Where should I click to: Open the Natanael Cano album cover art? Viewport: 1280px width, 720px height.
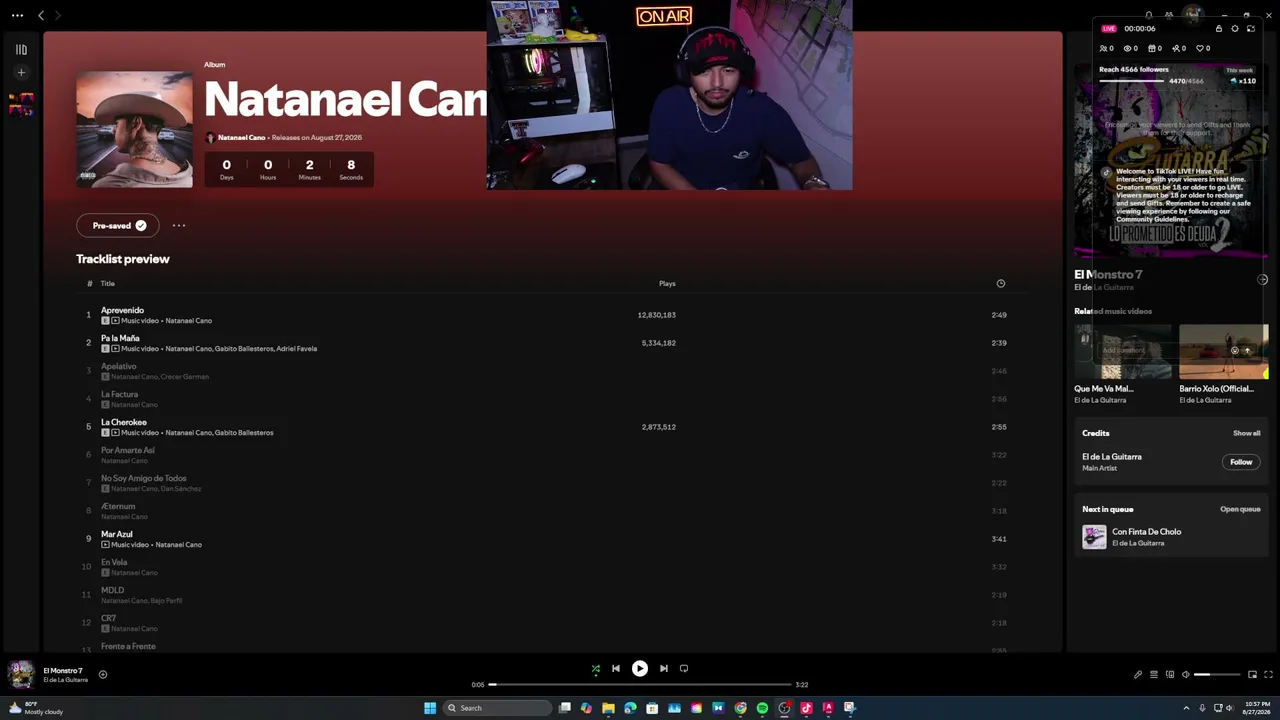click(x=134, y=129)
